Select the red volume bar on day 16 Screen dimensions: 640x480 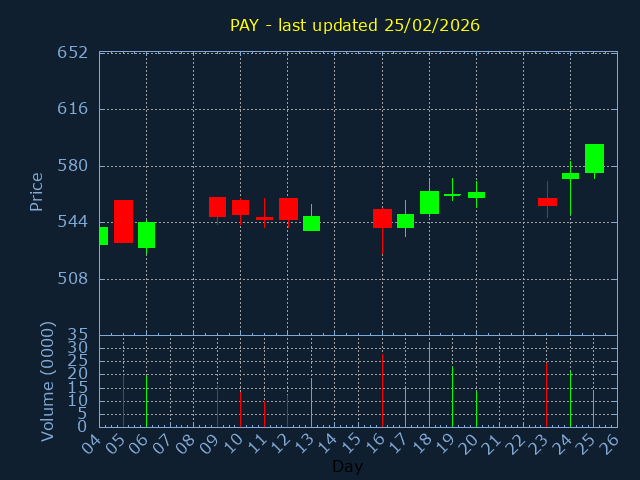[x=382, y=390]
